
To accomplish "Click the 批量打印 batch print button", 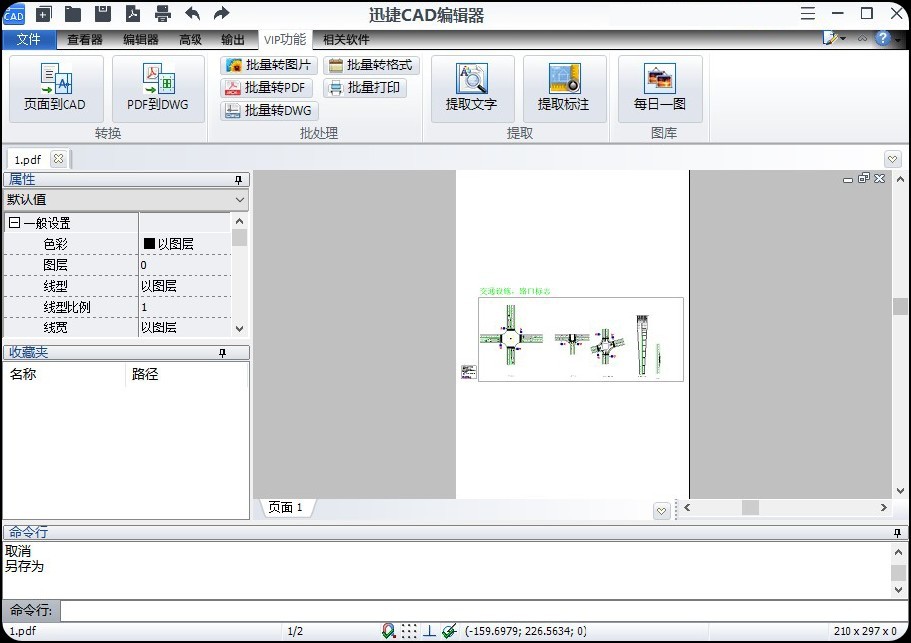I will pos(364,87).
